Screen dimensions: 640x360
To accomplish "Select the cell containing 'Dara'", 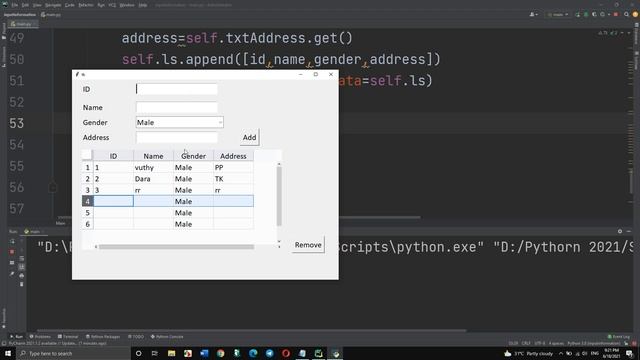I will point(153,179).
